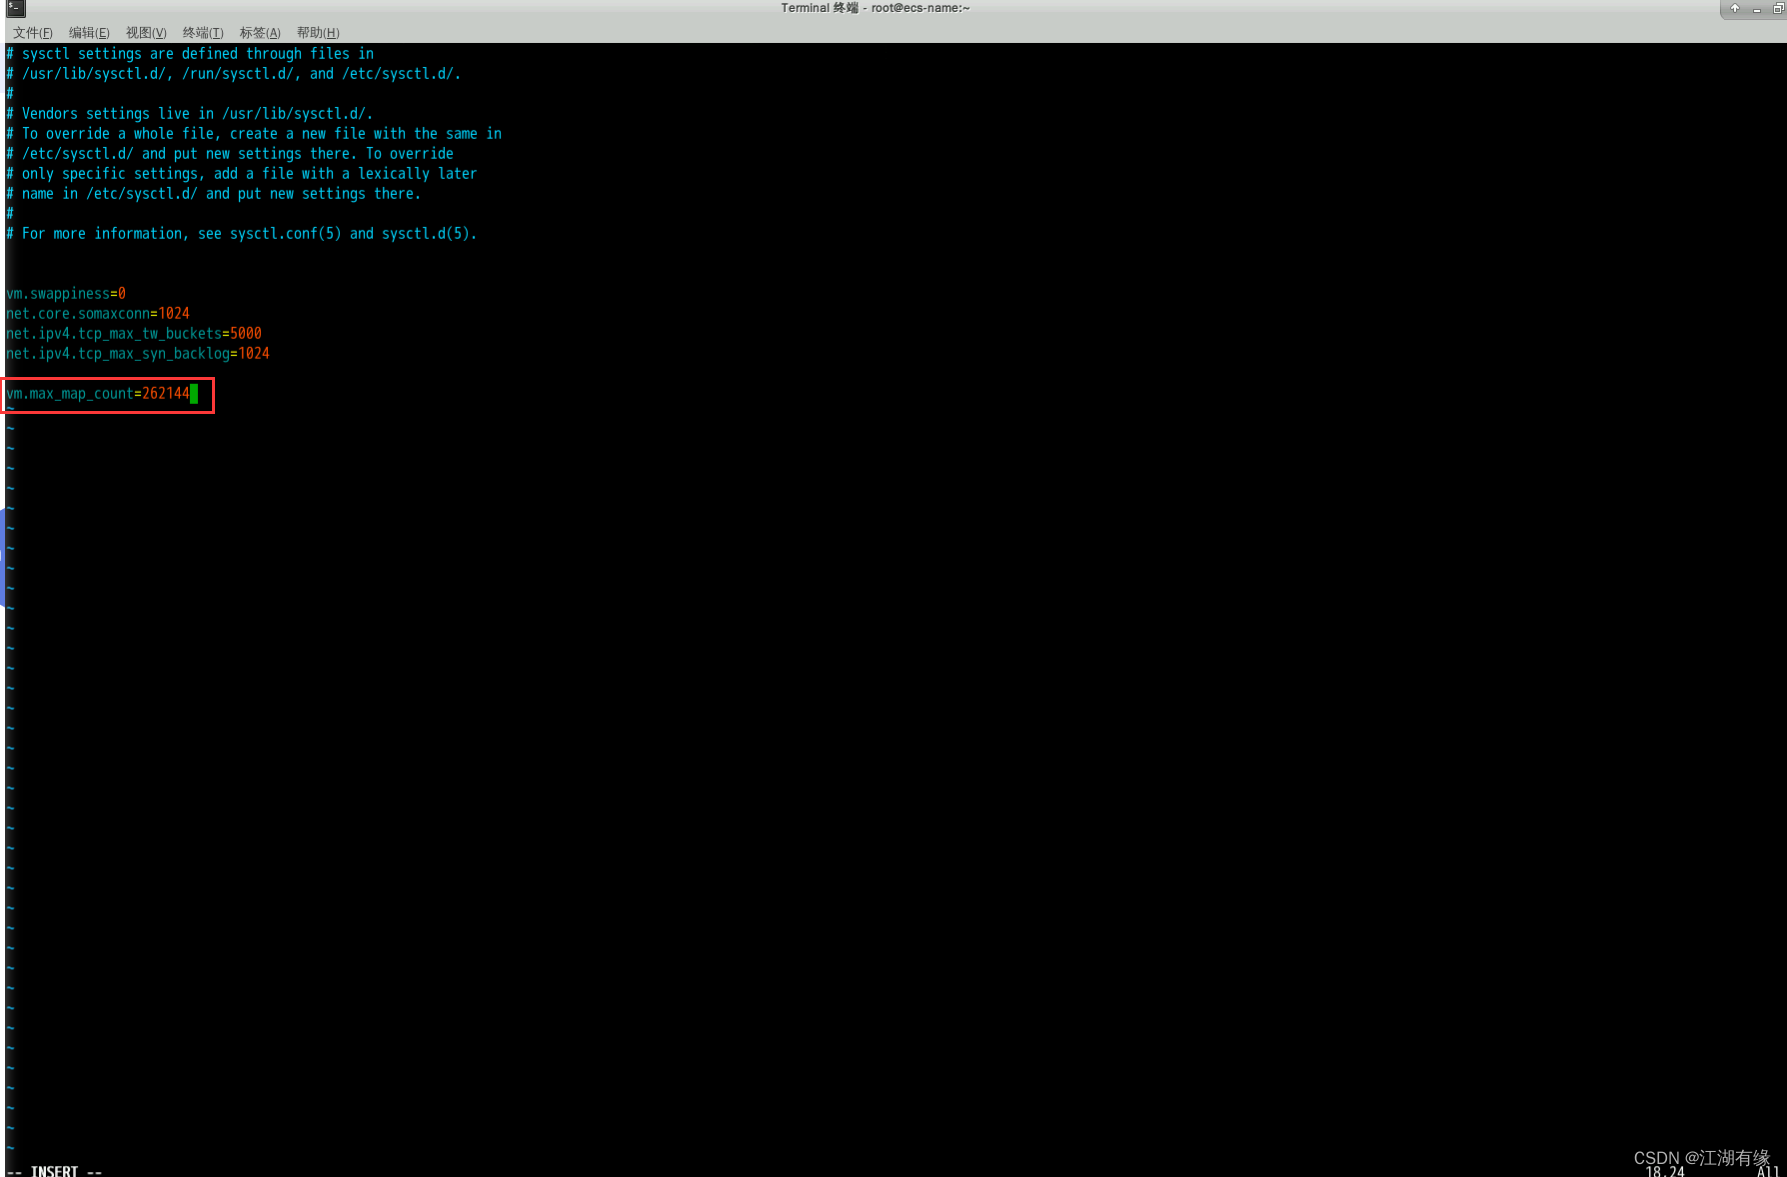Click the -- INSERT -- mode indicator
This screenshot has width=1787, height=1177.
click(x=54, y=1170)
